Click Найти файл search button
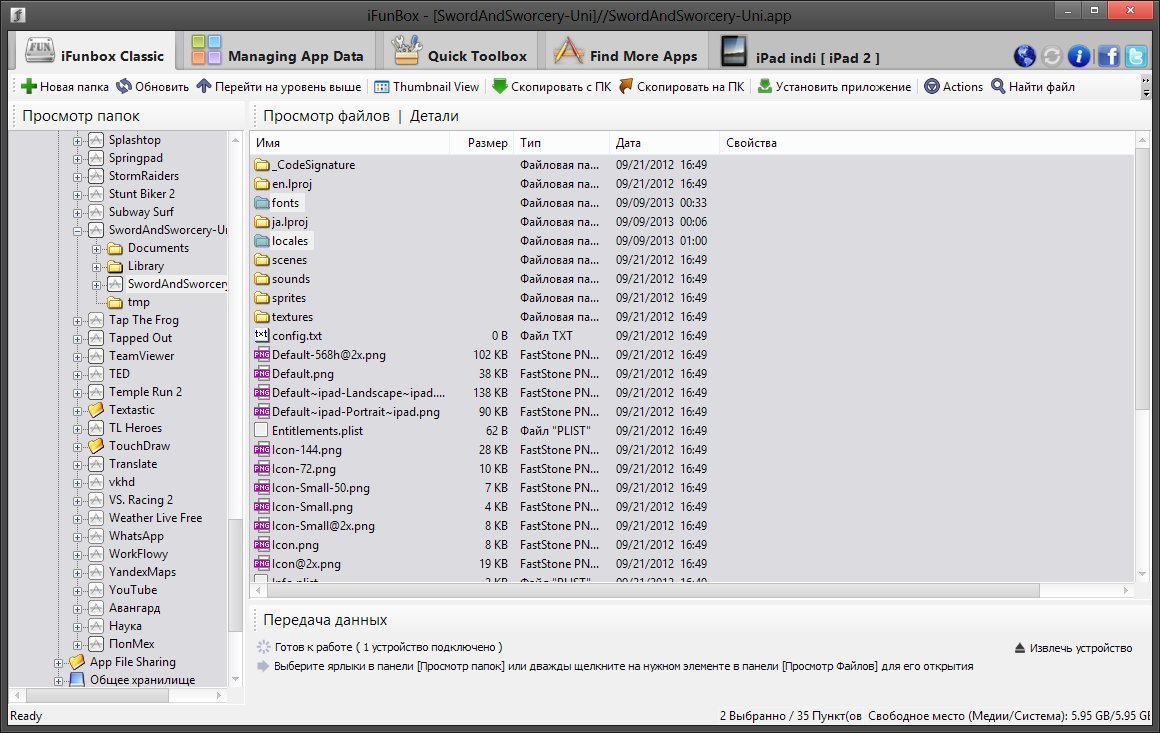This screenshot has height=733, width=1160. pos(1032,87)
